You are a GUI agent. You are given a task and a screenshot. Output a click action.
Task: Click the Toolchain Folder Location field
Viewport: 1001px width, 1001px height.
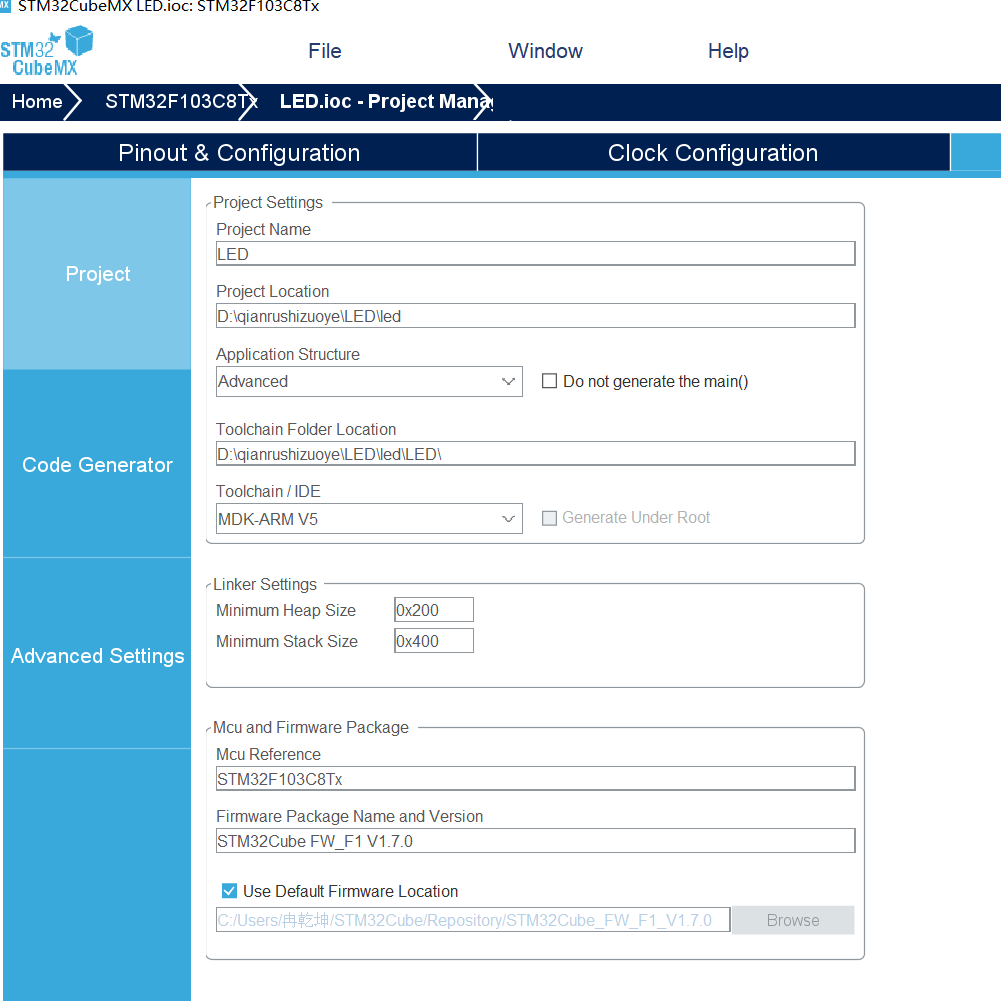(x=535, y=454)
